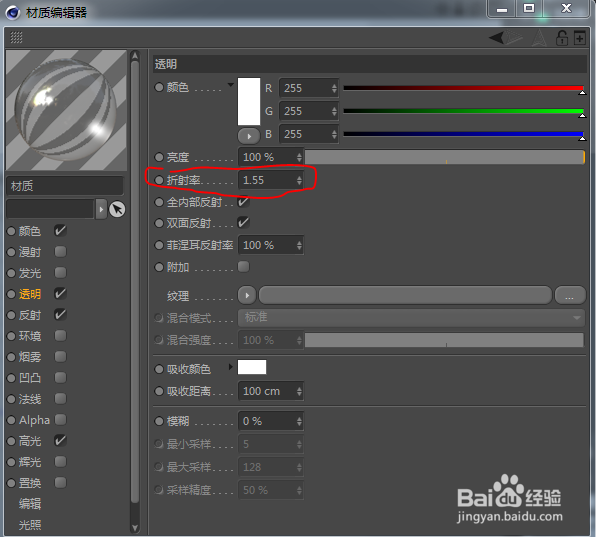596x537 pixels.
Task: Select the 反射 channel in list
Action: click(x=30, y=315)
